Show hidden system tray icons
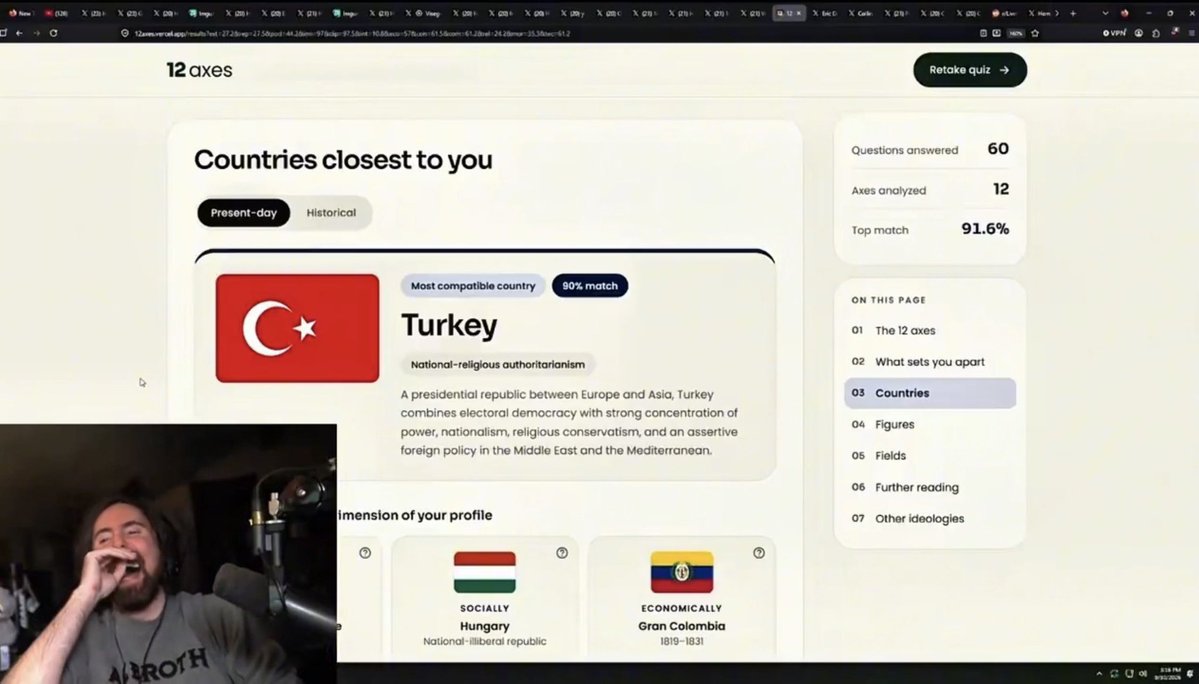 [1099, 673]
